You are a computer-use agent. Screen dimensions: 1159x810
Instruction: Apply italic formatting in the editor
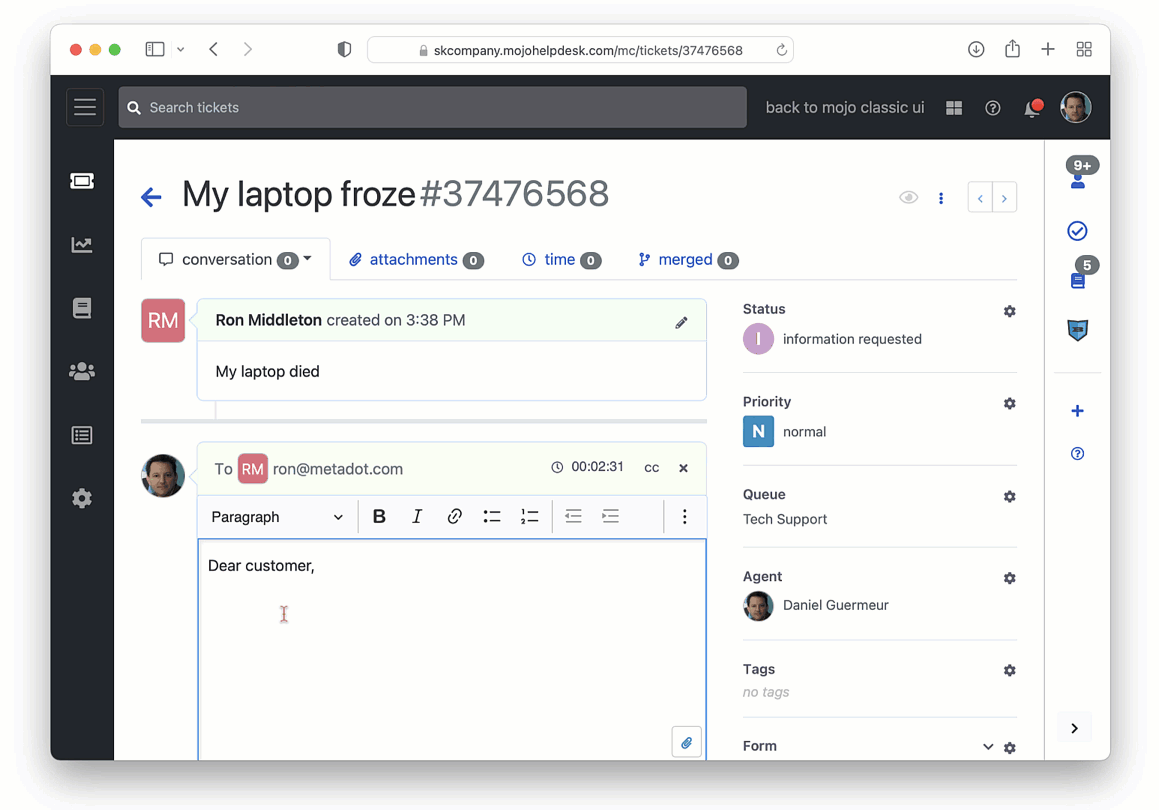click(x=417, y=517)
